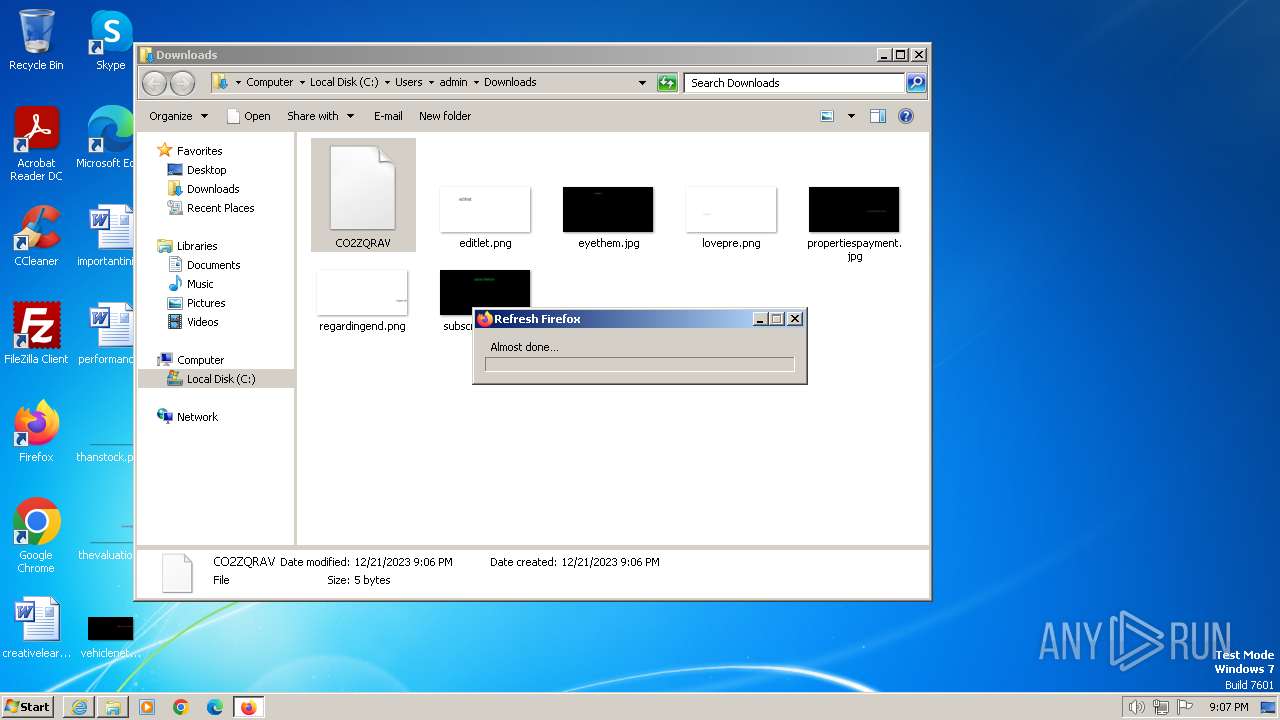
Task: Open the Google Chrome desktop shortcut
Action: [36, 536]
